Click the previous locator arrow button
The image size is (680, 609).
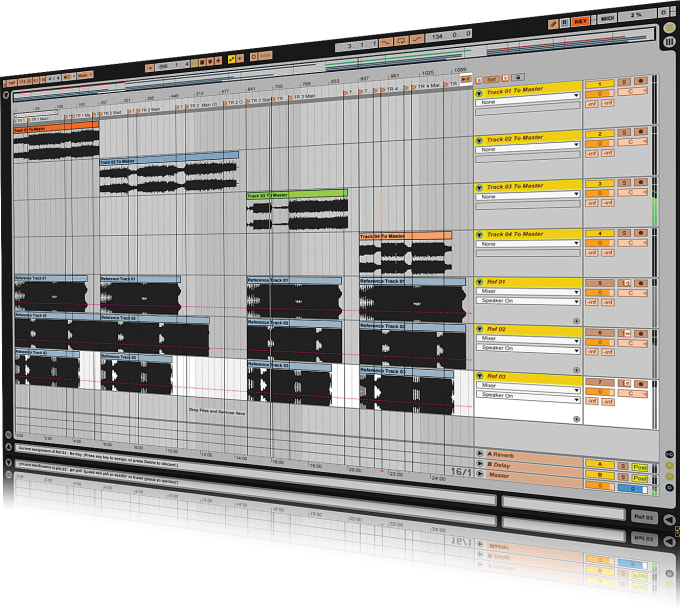click(479, 80)
